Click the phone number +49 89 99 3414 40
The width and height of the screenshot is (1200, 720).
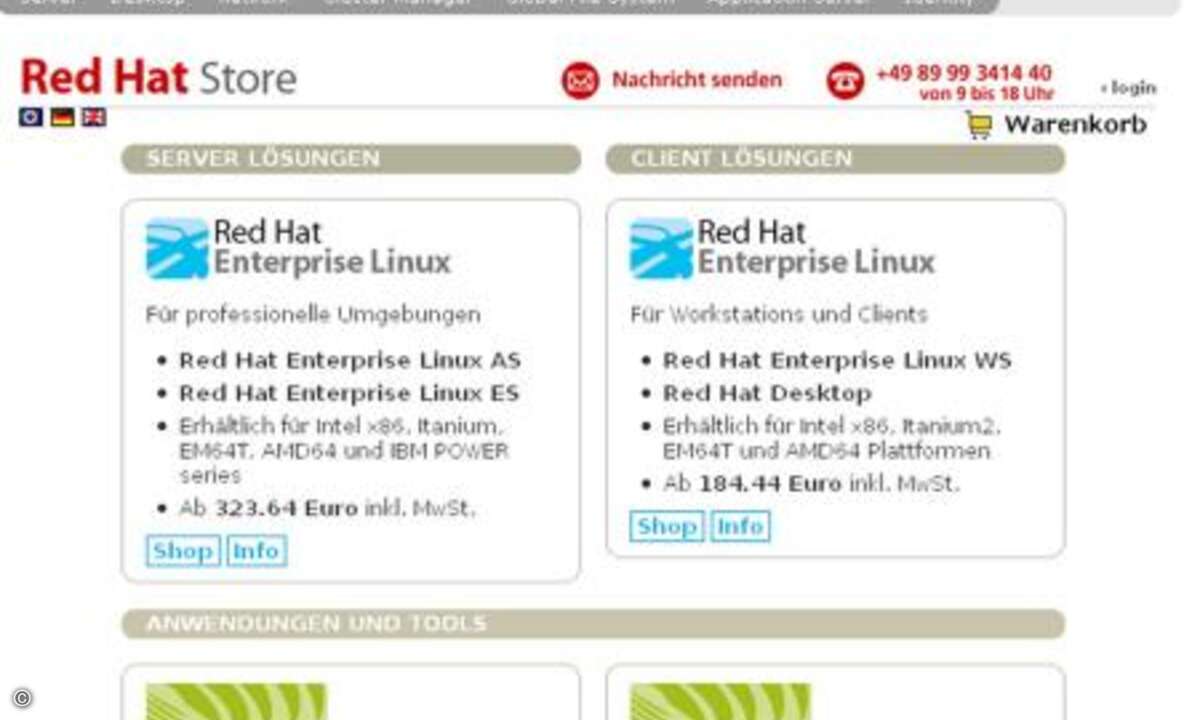[964, 73]
